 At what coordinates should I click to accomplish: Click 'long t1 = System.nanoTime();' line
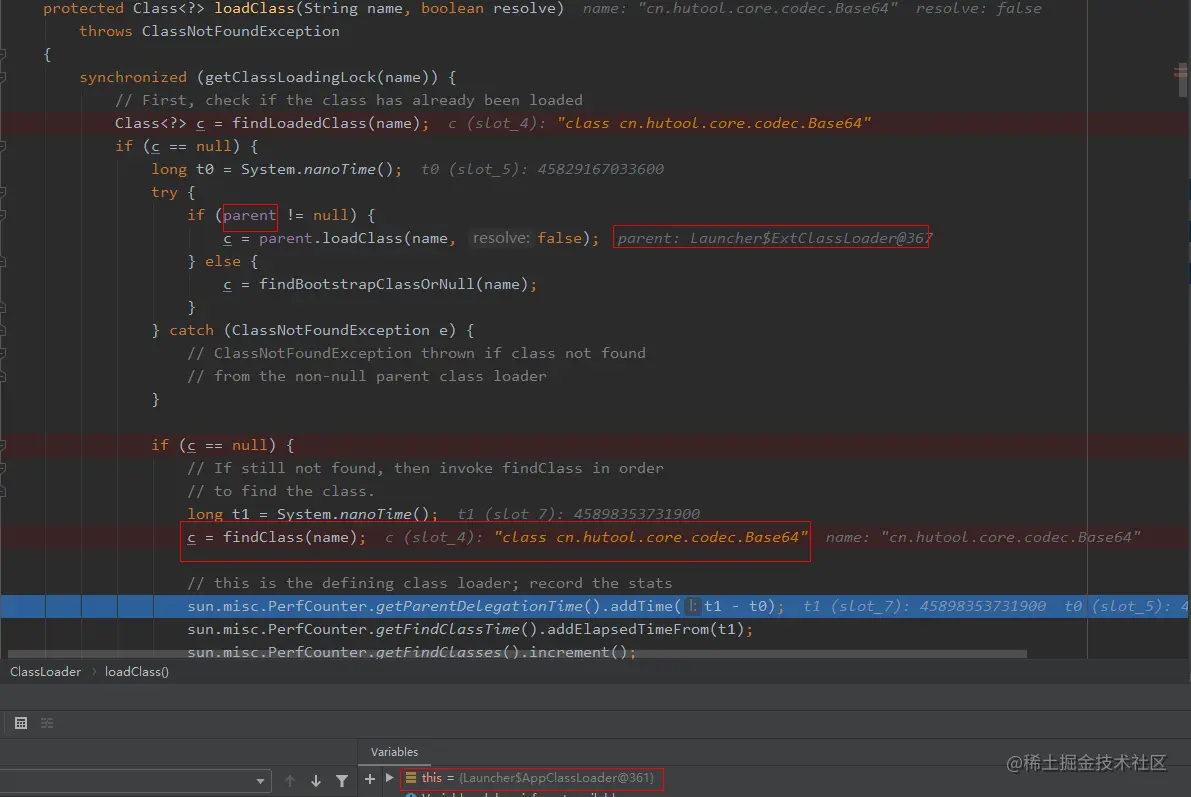click(312, 514)
